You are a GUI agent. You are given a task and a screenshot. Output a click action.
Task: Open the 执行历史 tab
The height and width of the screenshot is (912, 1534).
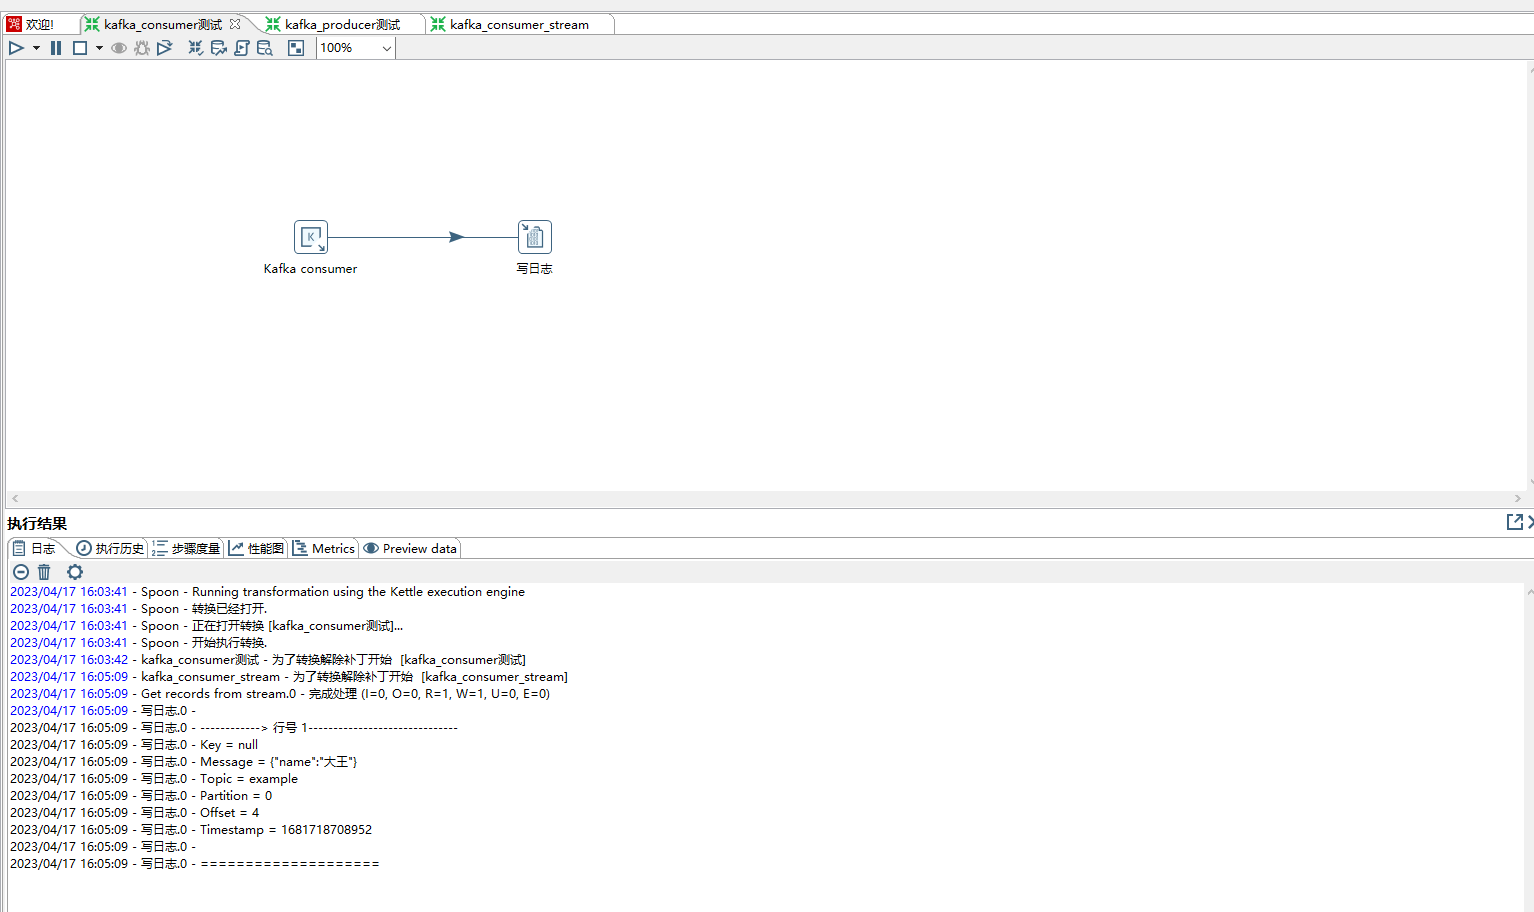pyautogui.click(x=110, y=548)
